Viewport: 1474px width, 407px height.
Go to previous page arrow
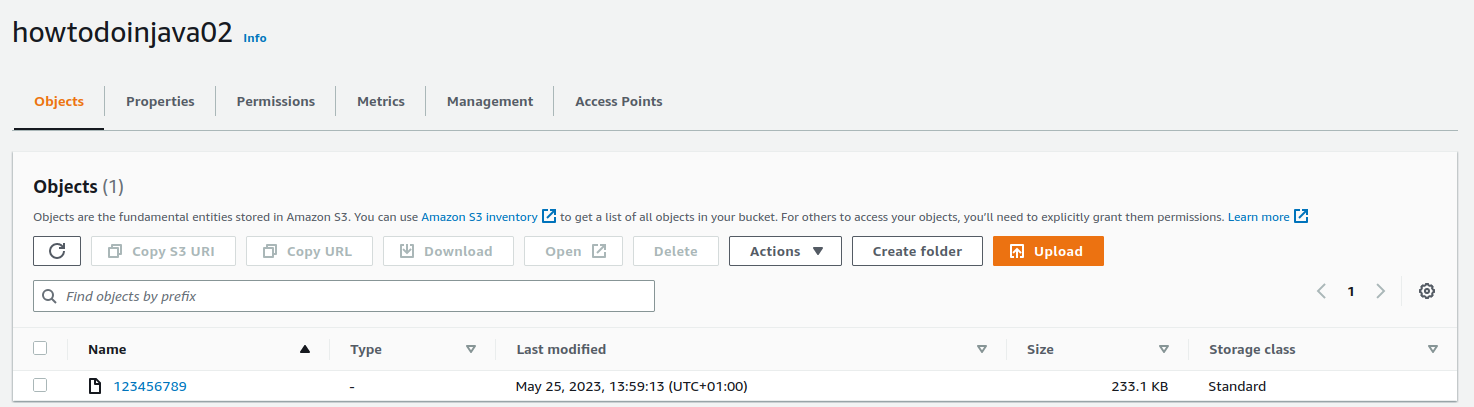click(1321, 291)
